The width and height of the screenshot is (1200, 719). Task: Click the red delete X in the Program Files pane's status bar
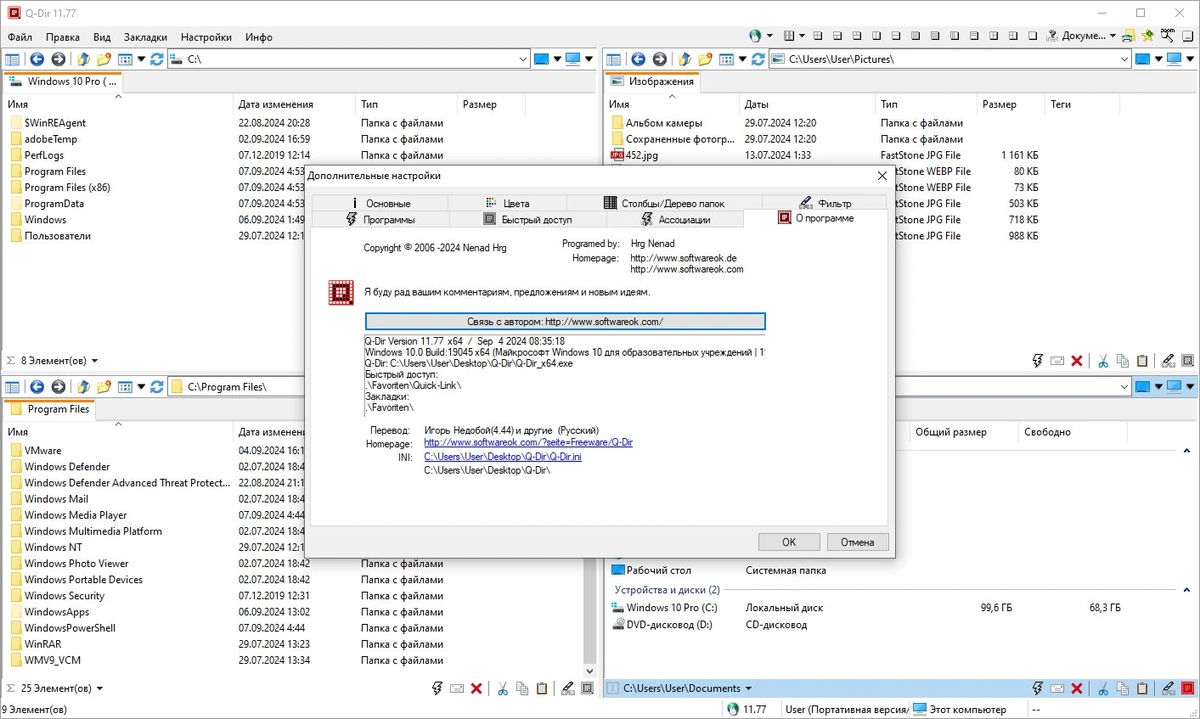476,688
